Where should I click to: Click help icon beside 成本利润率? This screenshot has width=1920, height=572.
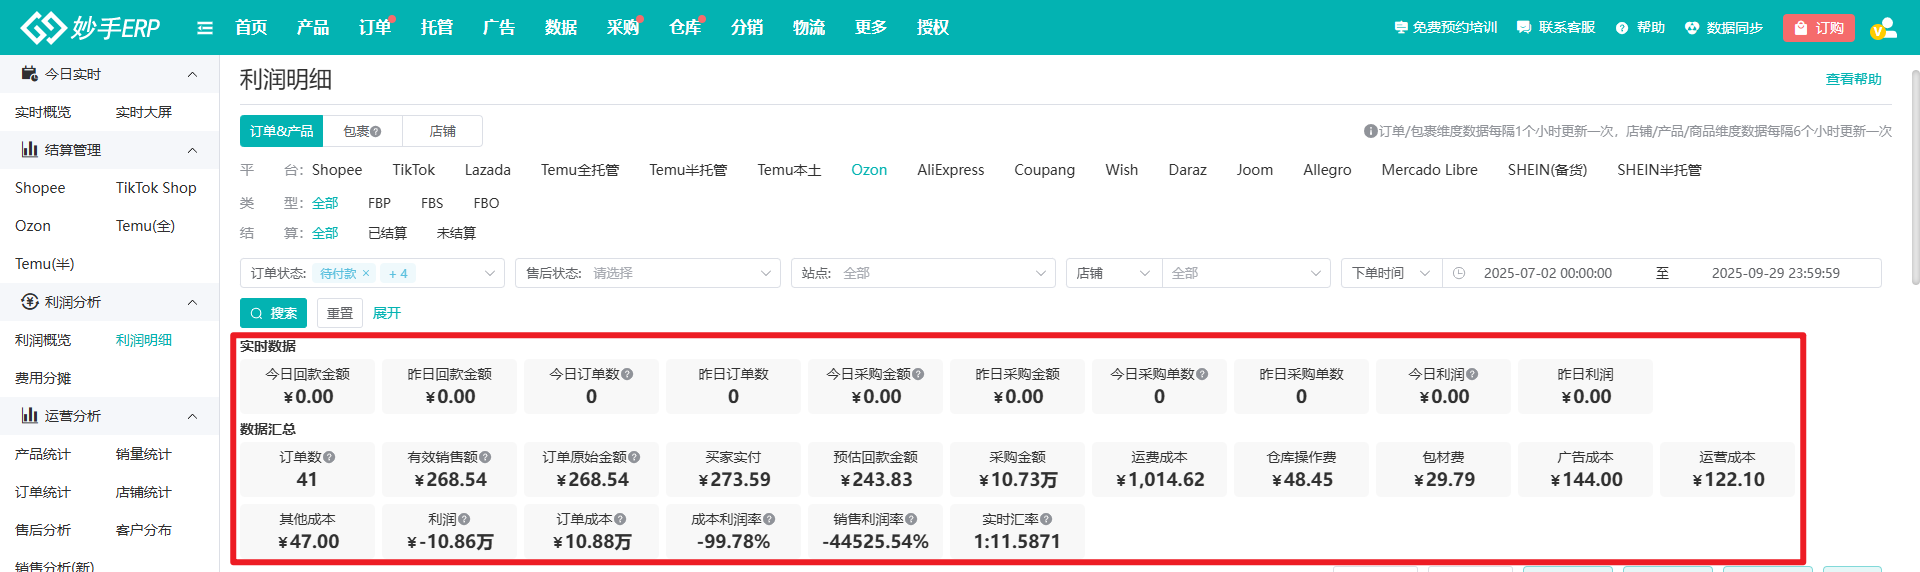769,519
